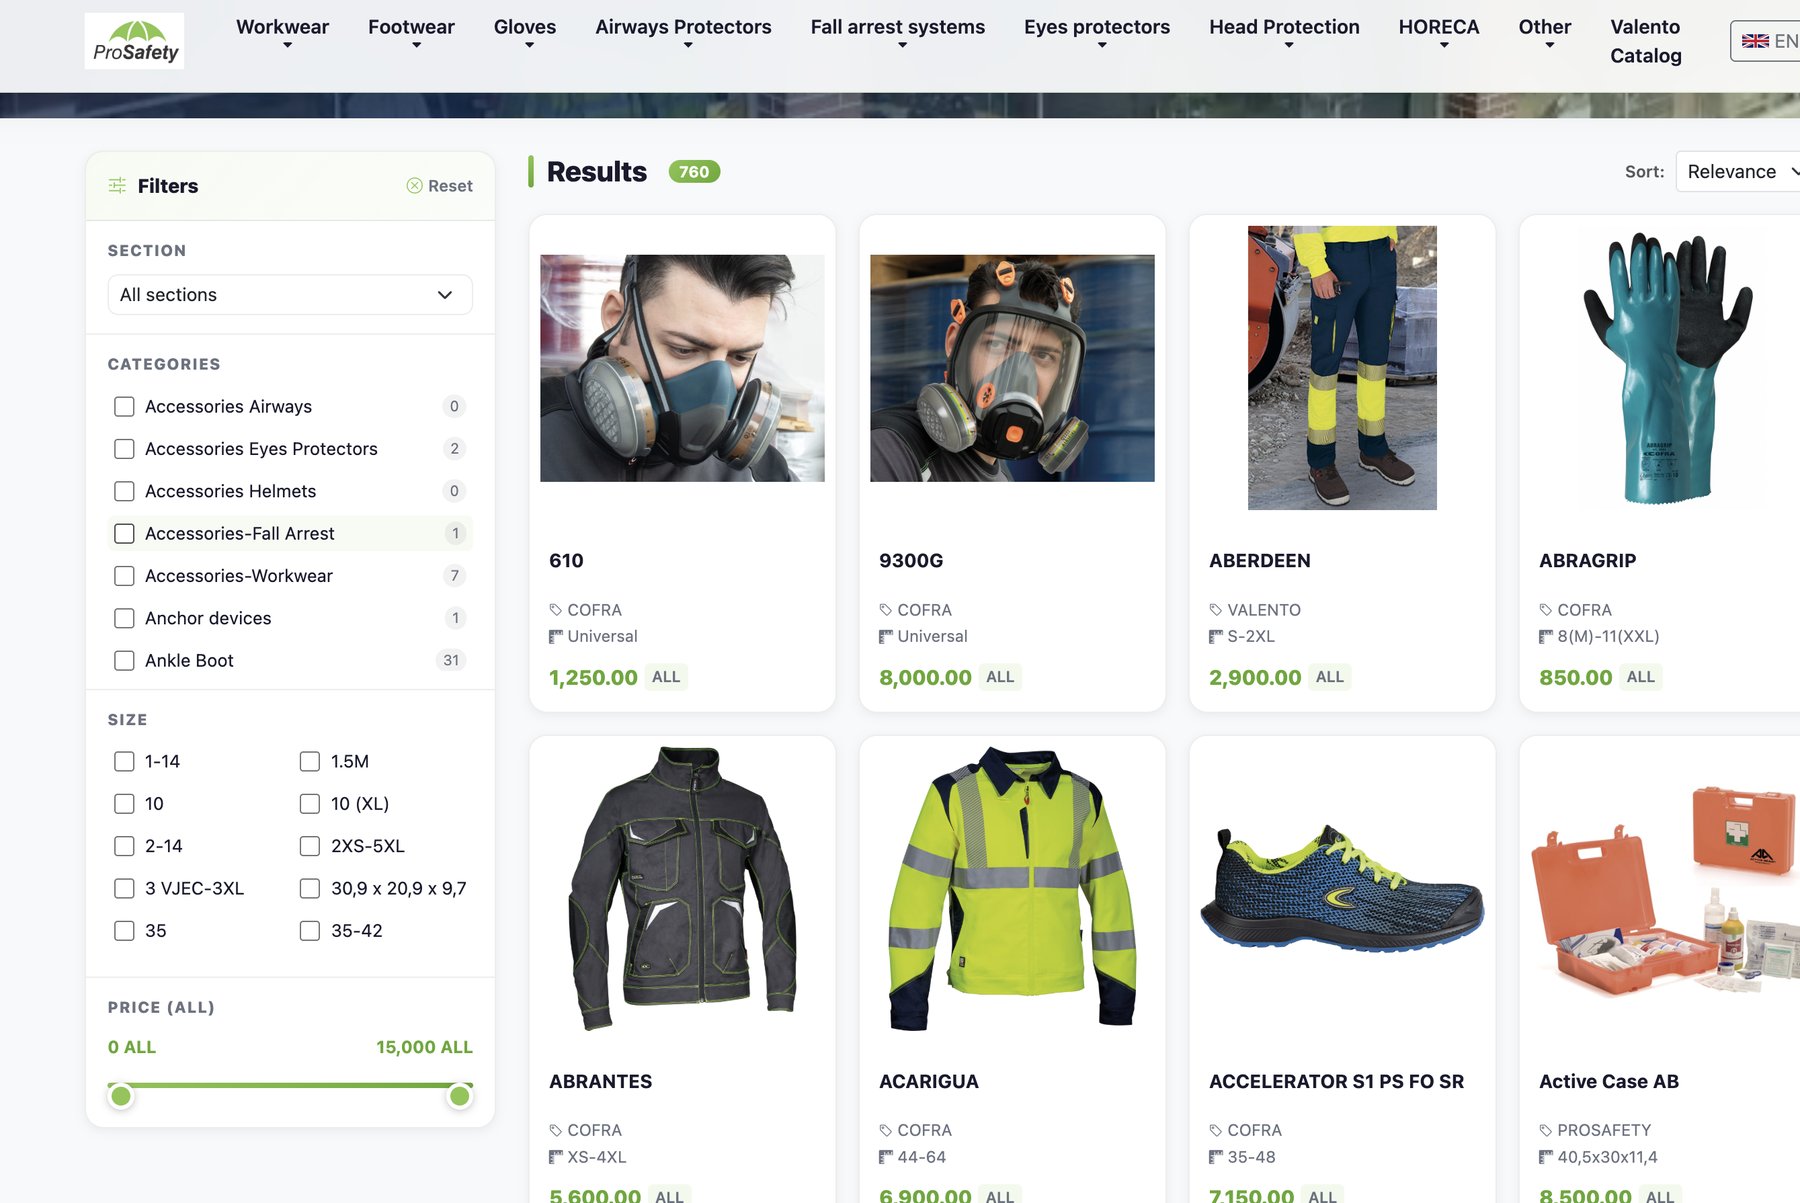Expand the Eyes protectors menu

(1097, 32)
